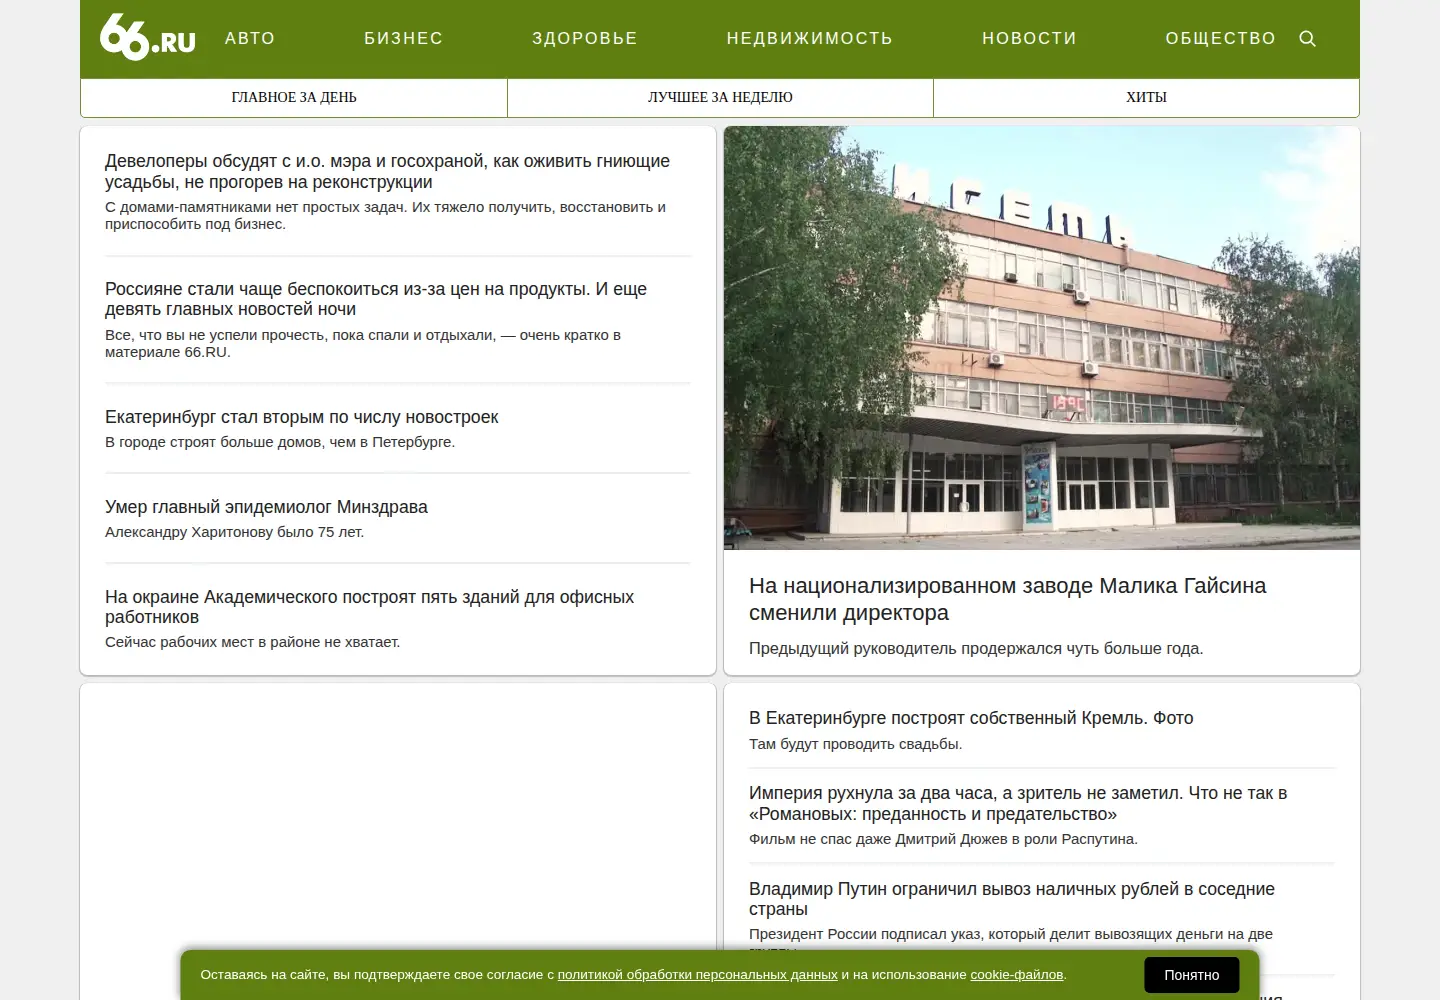Open the search magnifier icon

click(x=1307, y=39)
